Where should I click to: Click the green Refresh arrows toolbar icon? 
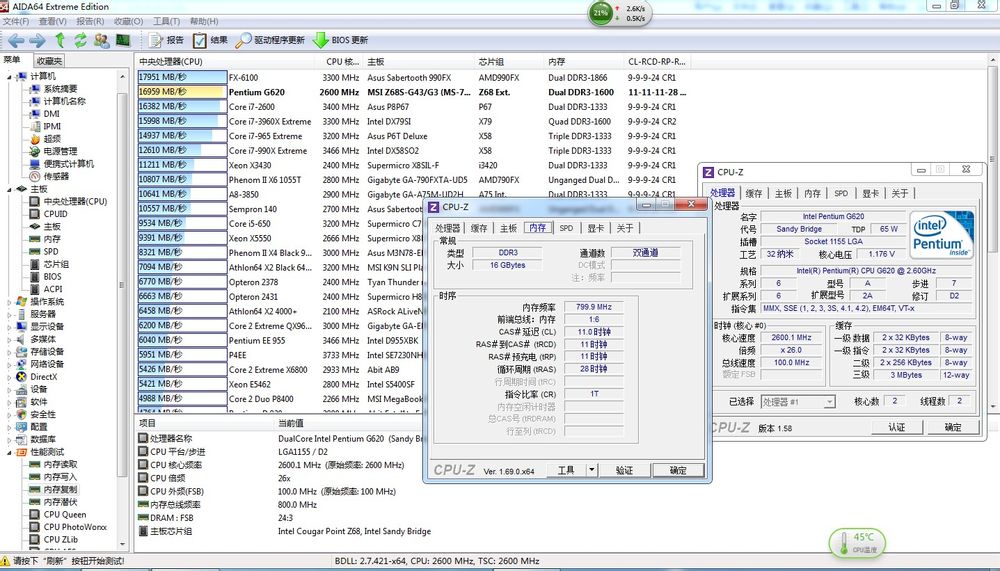tap(81, 40)
